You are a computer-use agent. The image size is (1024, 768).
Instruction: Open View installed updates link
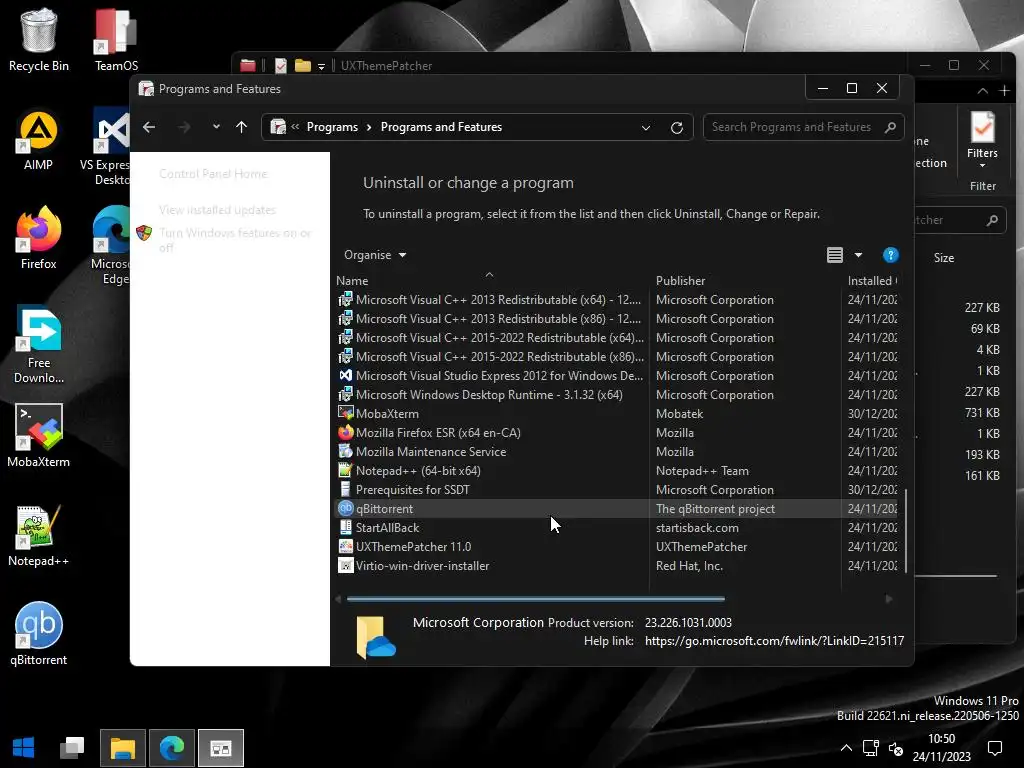tap(217, 210)
